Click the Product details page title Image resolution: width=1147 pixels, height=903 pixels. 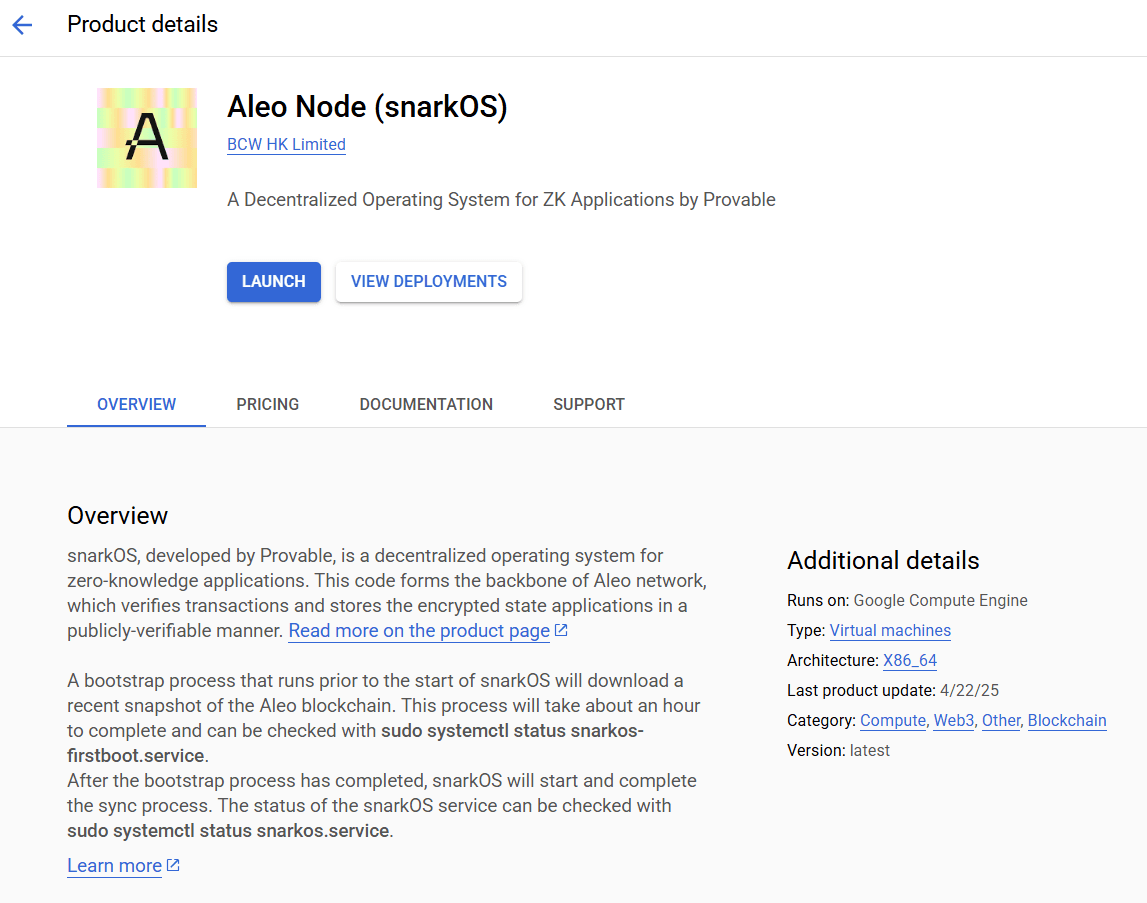[x=142, y=25]
